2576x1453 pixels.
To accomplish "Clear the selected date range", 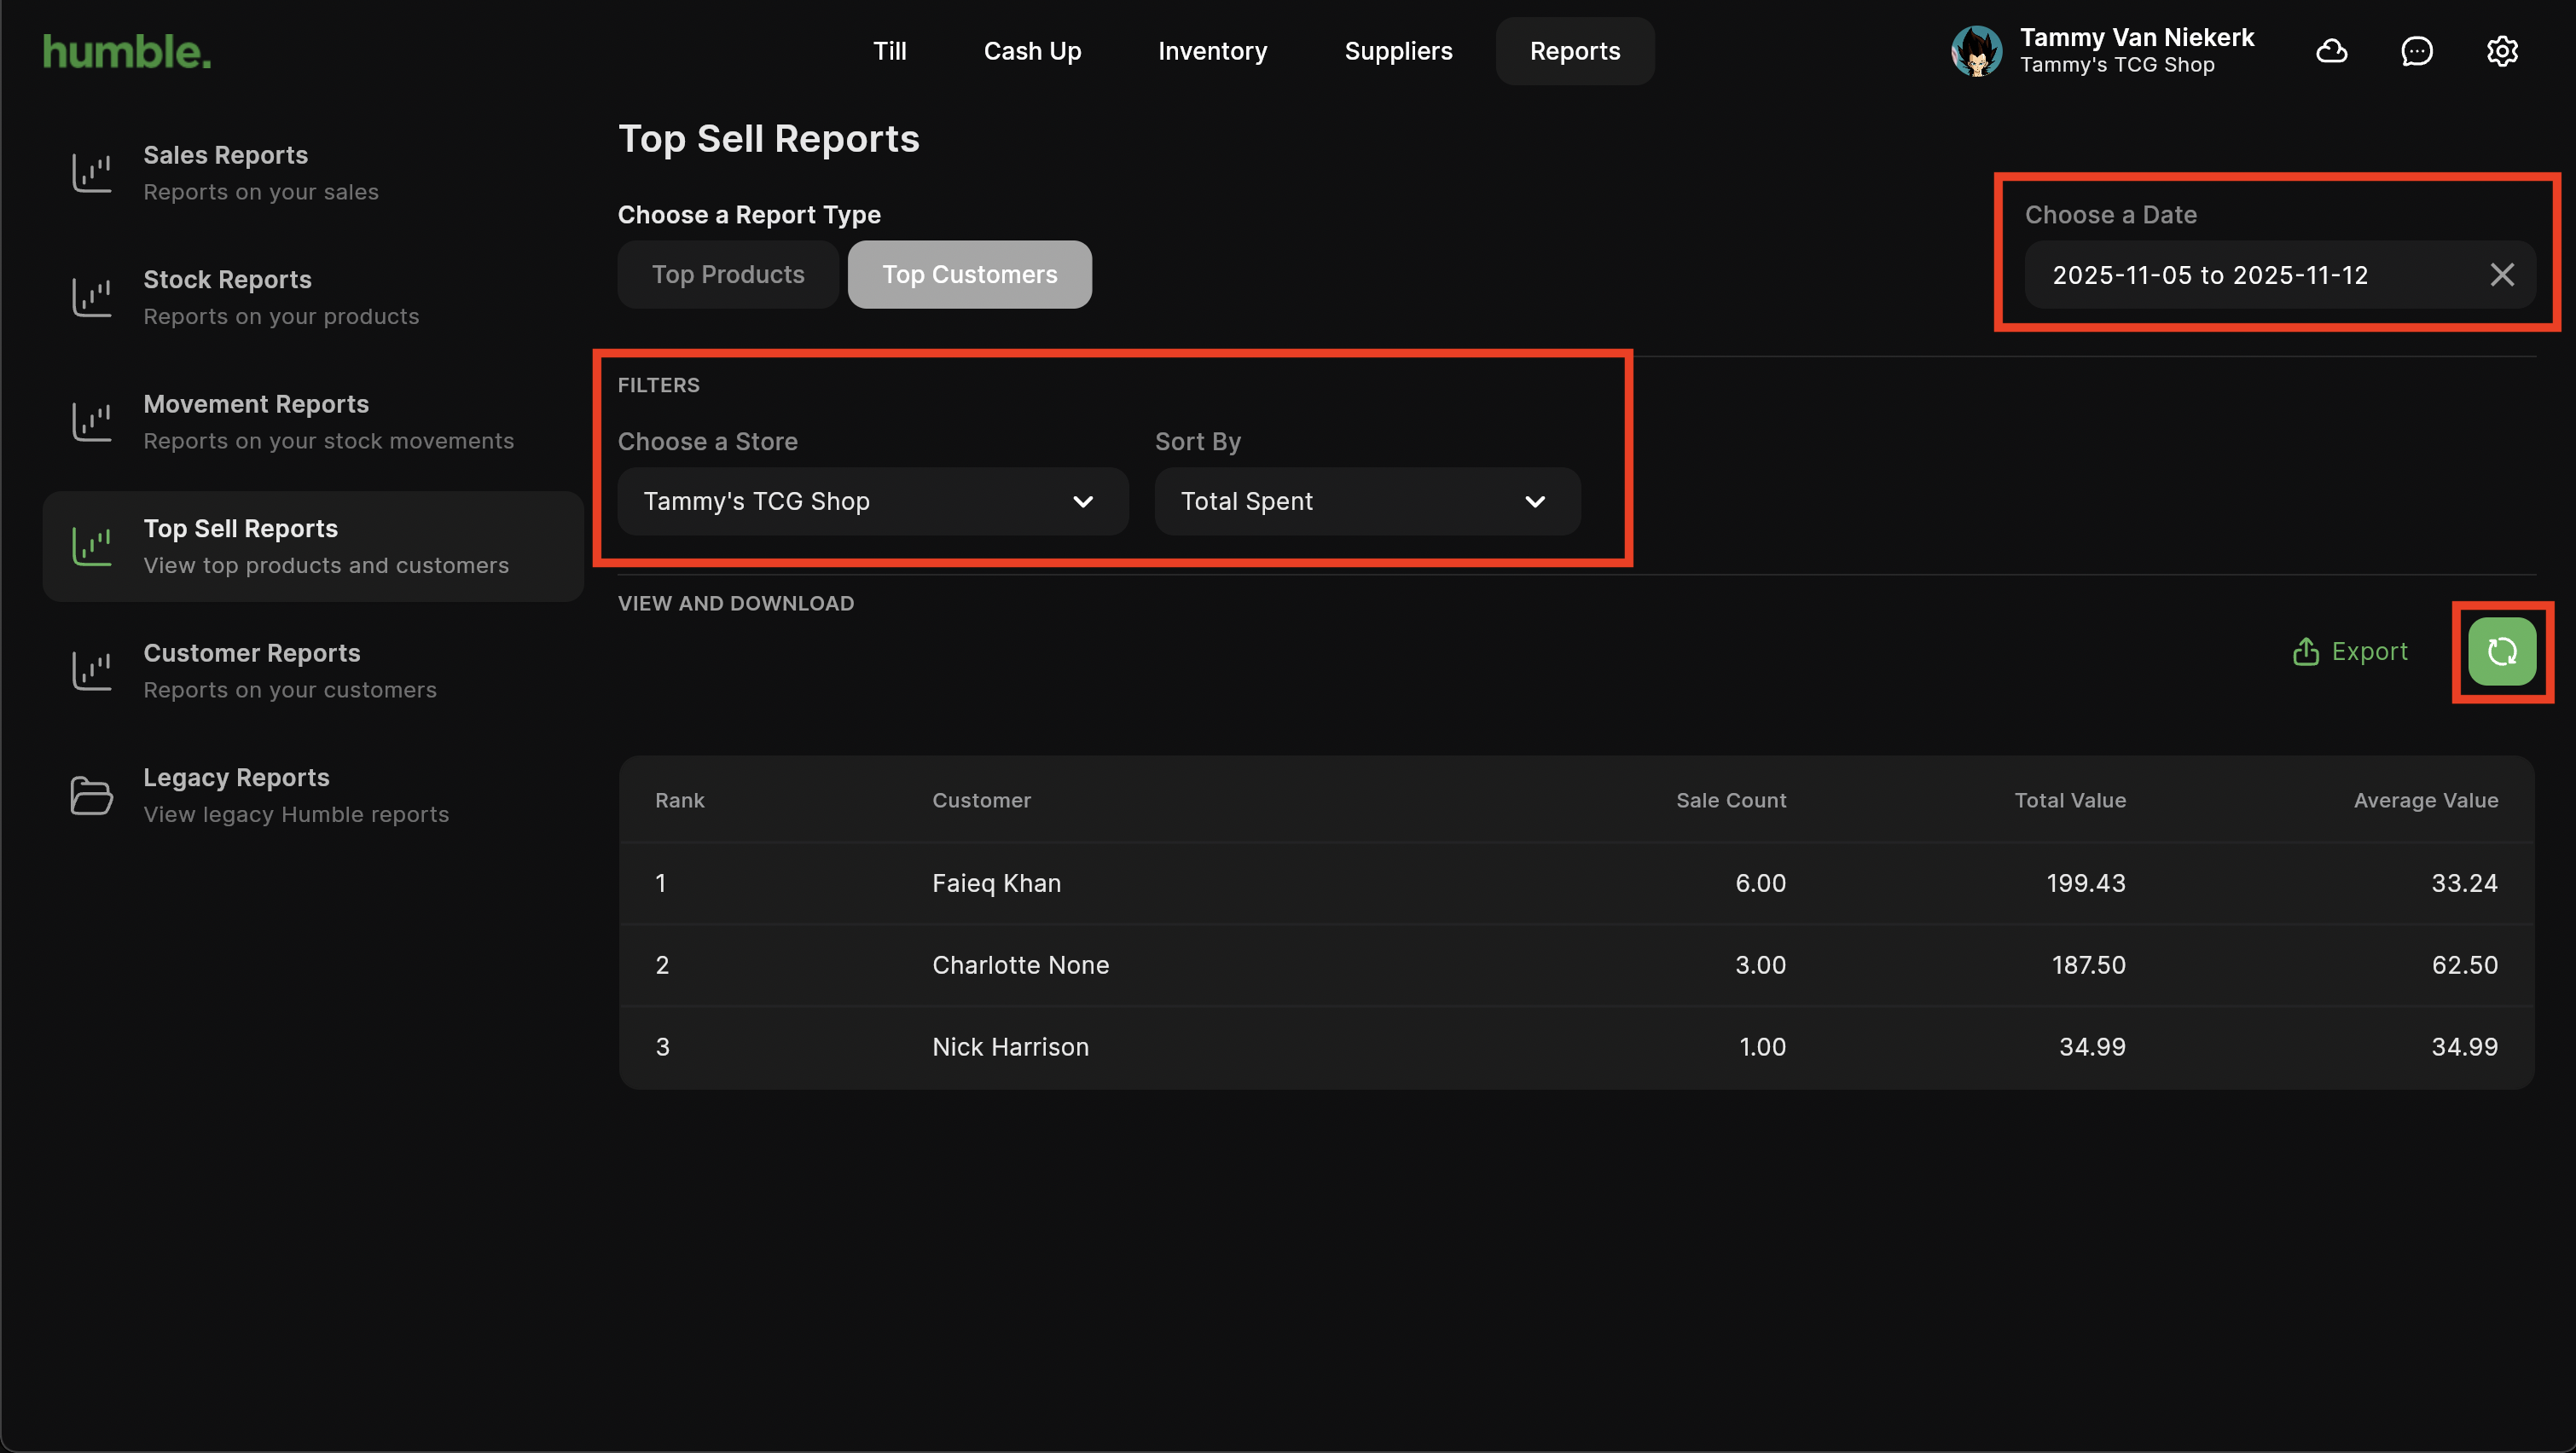I will [2501, 275].
